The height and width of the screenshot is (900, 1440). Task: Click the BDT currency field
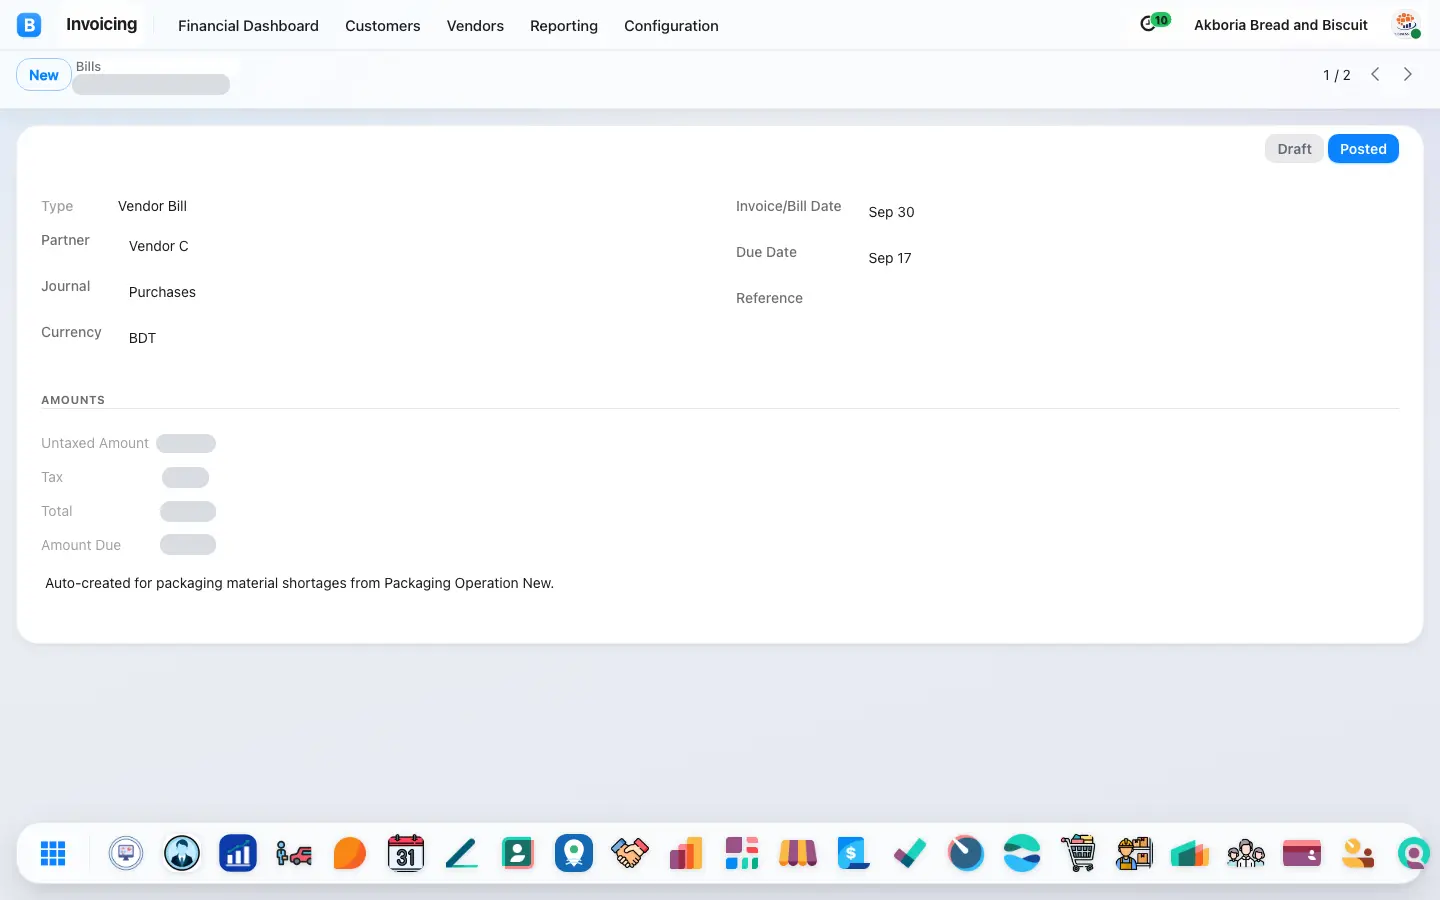coord(142,338)
